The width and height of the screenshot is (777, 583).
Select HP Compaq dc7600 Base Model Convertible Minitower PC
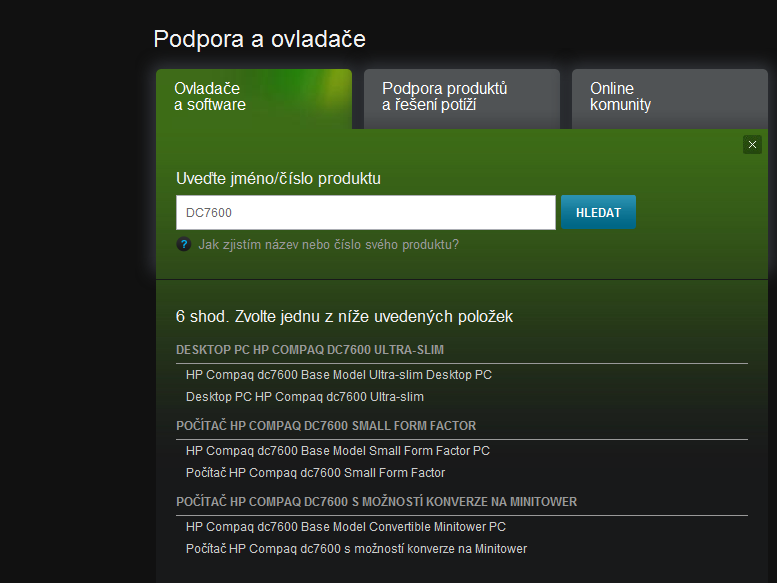coord(345,527)
